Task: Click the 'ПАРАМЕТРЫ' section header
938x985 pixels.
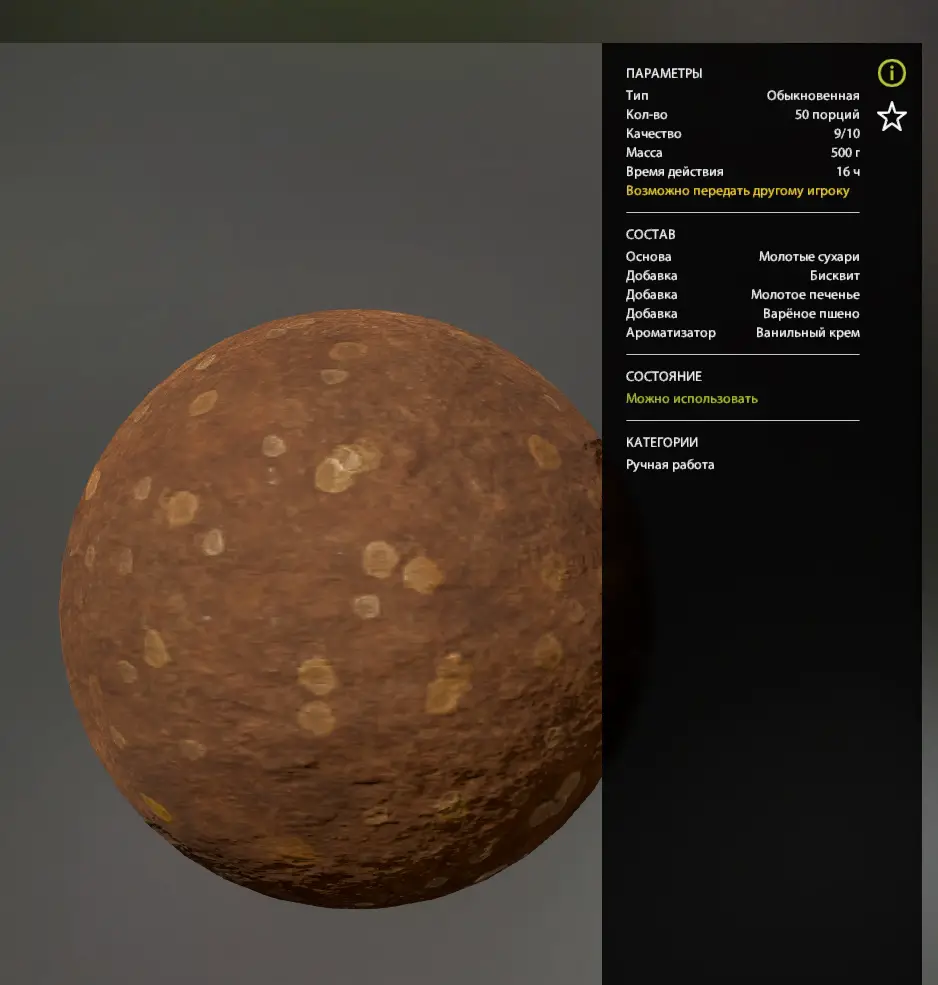Action: 663,73
